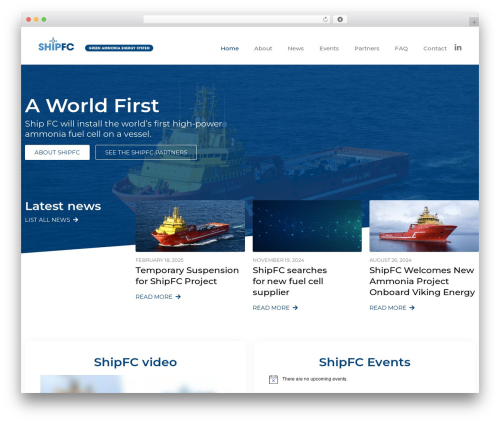Minimize window with yellow button
The width and height of the screenshot is (500, 423).
tap(36, 19)
